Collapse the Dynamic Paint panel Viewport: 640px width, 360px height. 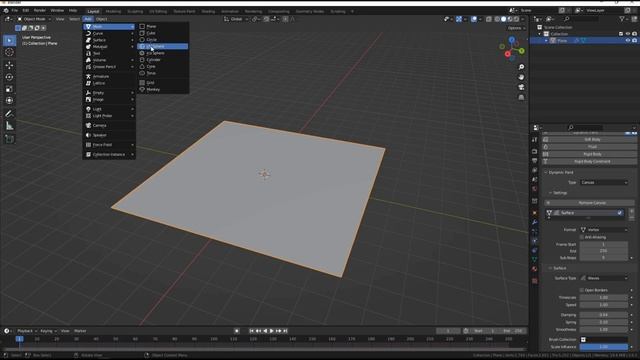[546, 173]
